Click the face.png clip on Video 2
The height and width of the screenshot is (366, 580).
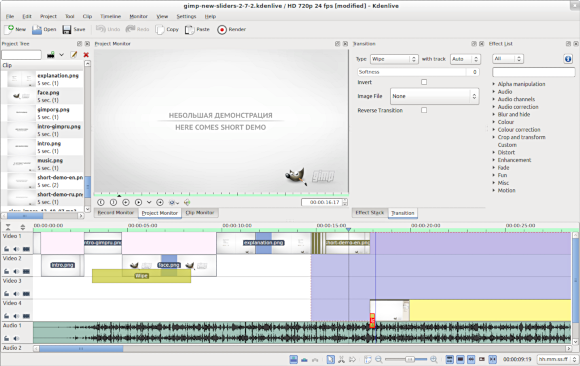point(169,265)
